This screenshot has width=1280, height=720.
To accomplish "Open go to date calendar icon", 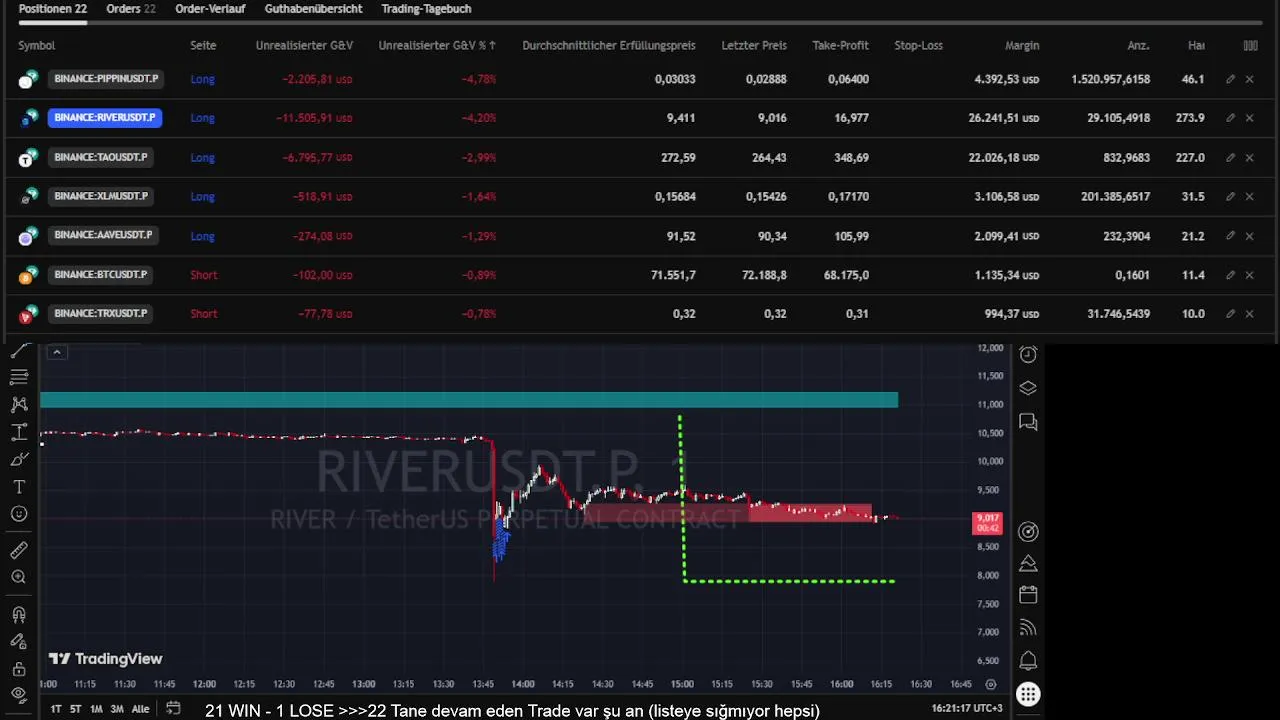I will pyautogui.click(x=173, y=708).
